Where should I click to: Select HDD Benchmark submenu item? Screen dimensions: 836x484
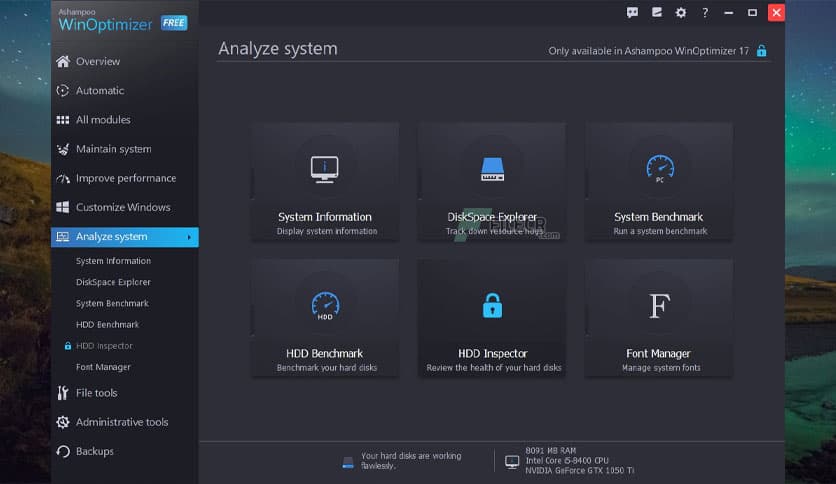[x=107, y=325]
